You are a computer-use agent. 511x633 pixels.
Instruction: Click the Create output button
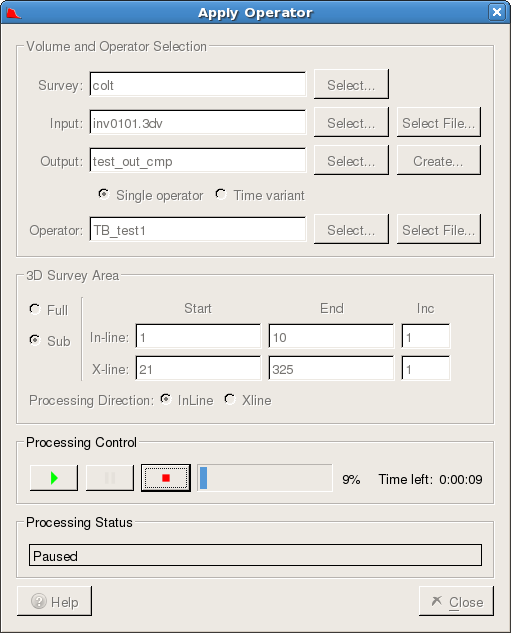tap(439, 160)
